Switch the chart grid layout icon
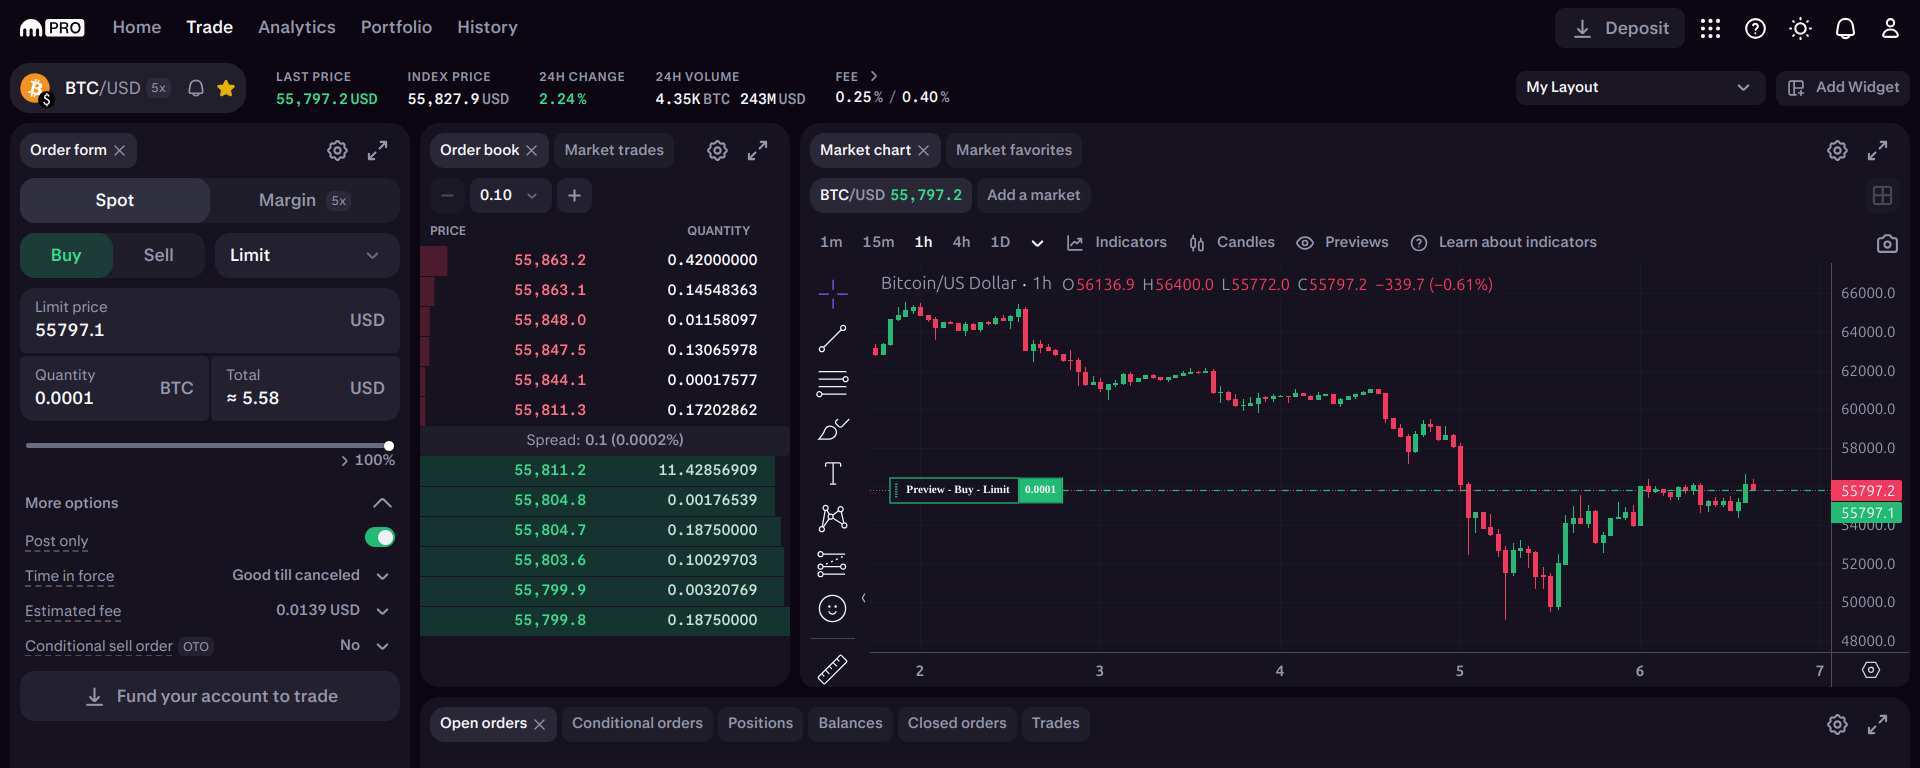1920x768 pixels. [x=1882, y=195]
